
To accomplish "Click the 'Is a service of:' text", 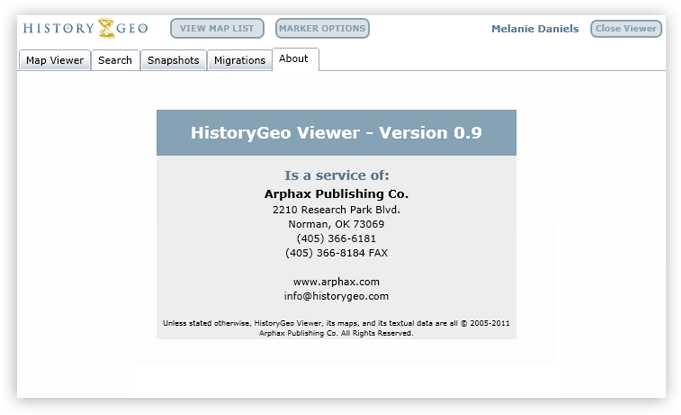I will pyautogui.click(x=337, y=175).
